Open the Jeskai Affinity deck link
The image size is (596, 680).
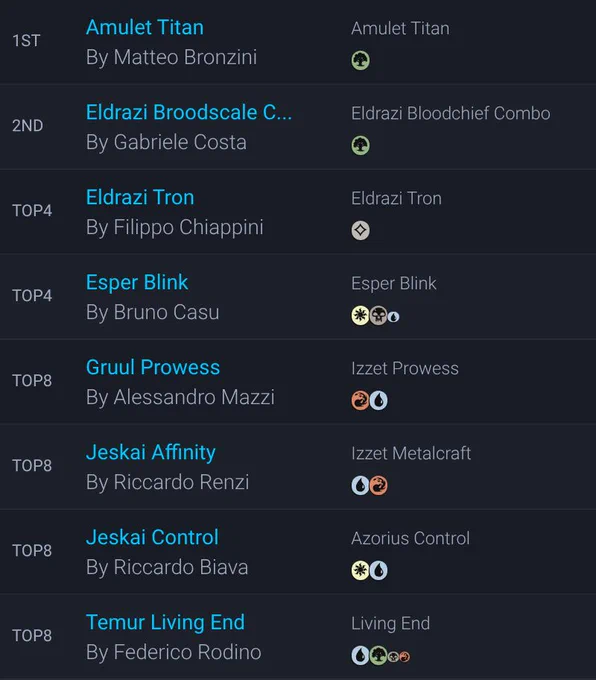(x=151, y=452)
